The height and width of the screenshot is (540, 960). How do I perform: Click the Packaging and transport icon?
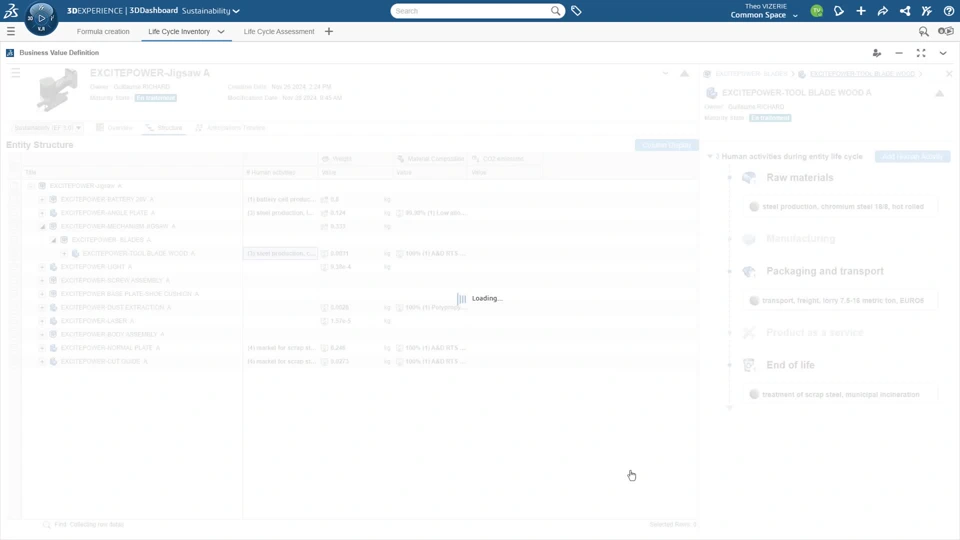pos(749,271)
